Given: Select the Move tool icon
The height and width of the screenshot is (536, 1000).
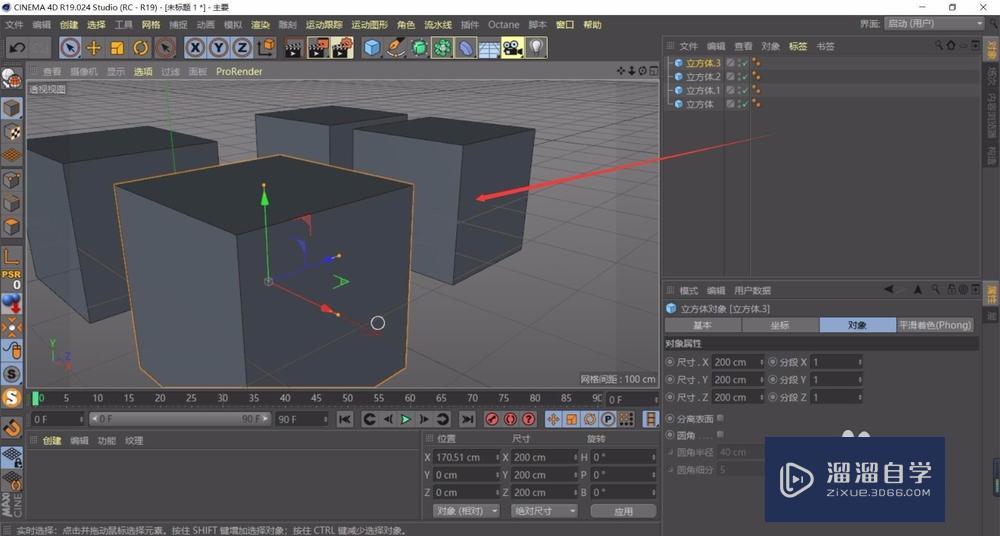Looking at the screenshot, I should click(94, 48).
